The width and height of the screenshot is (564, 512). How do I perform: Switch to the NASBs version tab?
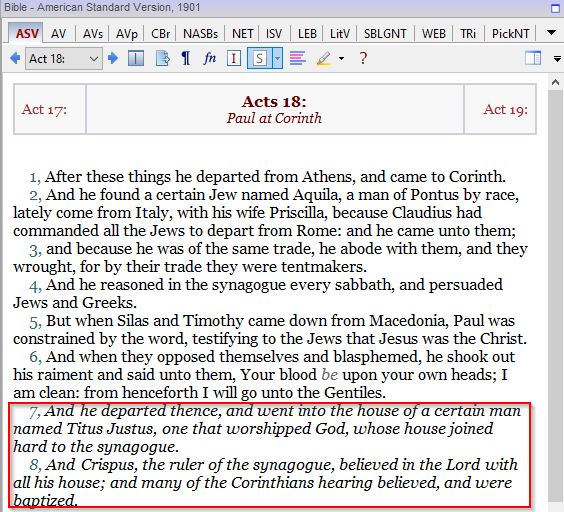pyautogui.click(x=200, y=33)
